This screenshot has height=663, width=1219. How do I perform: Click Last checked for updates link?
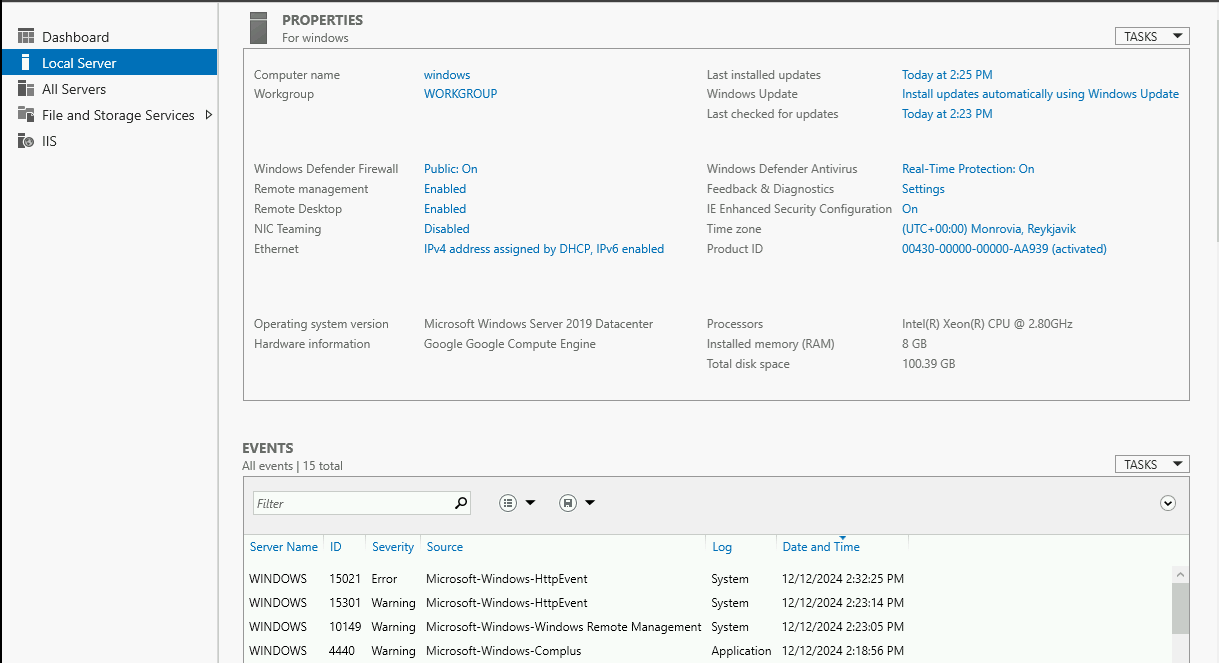click(x=947, y=114)
